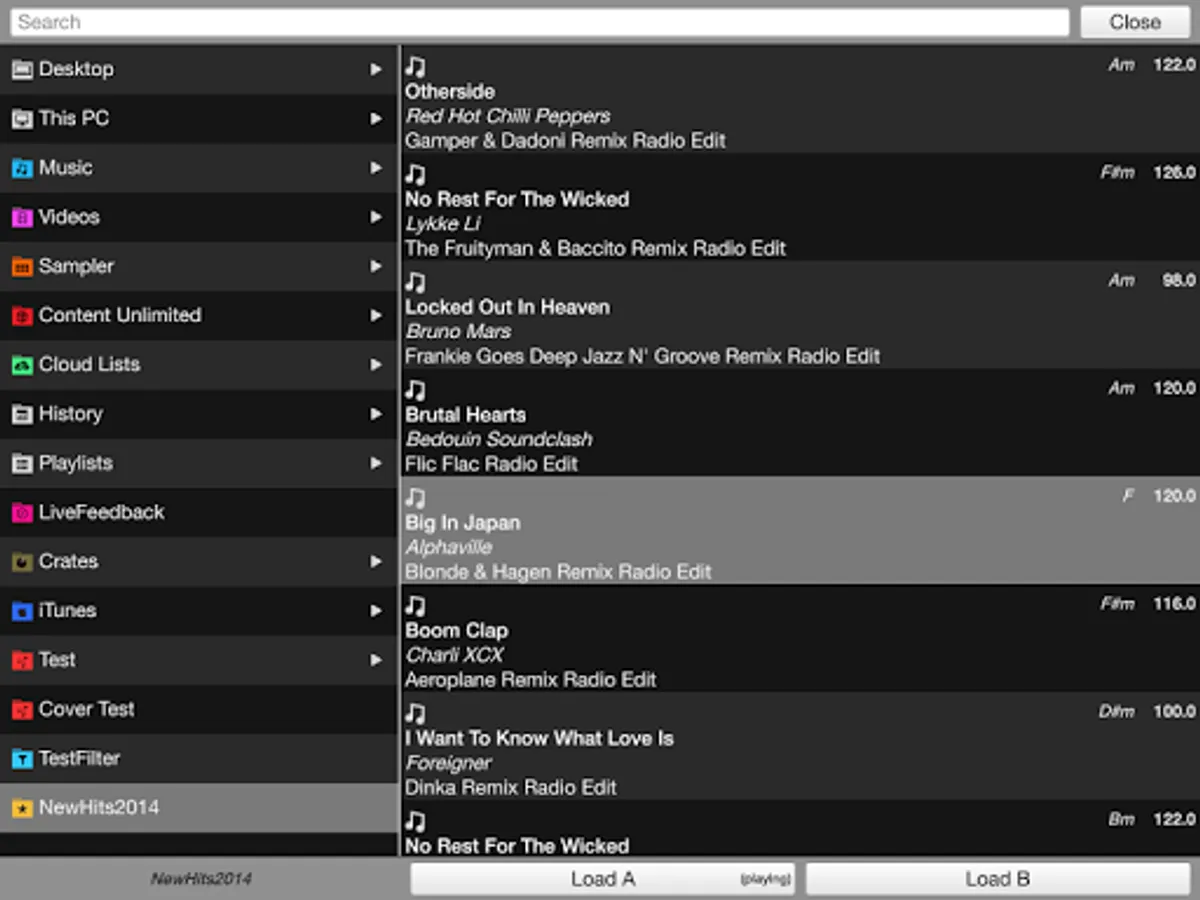1200x900 pixels.
Task: Select the Brutal Hearts track title
Action: pos(466,415)
